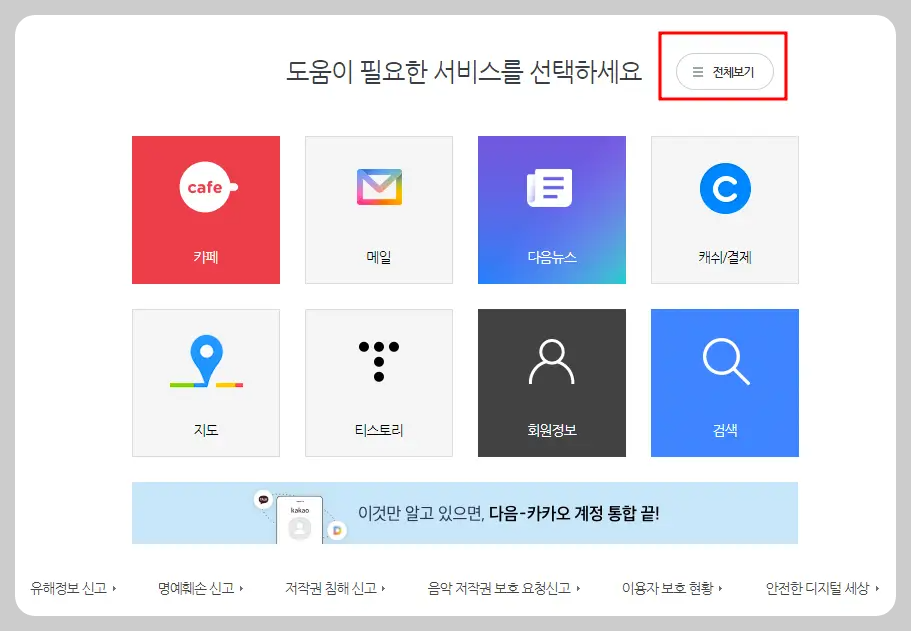Go to 저작권 침해 신고 link
Viewport: 911px width, 631px height.
(x=335, y=589)
